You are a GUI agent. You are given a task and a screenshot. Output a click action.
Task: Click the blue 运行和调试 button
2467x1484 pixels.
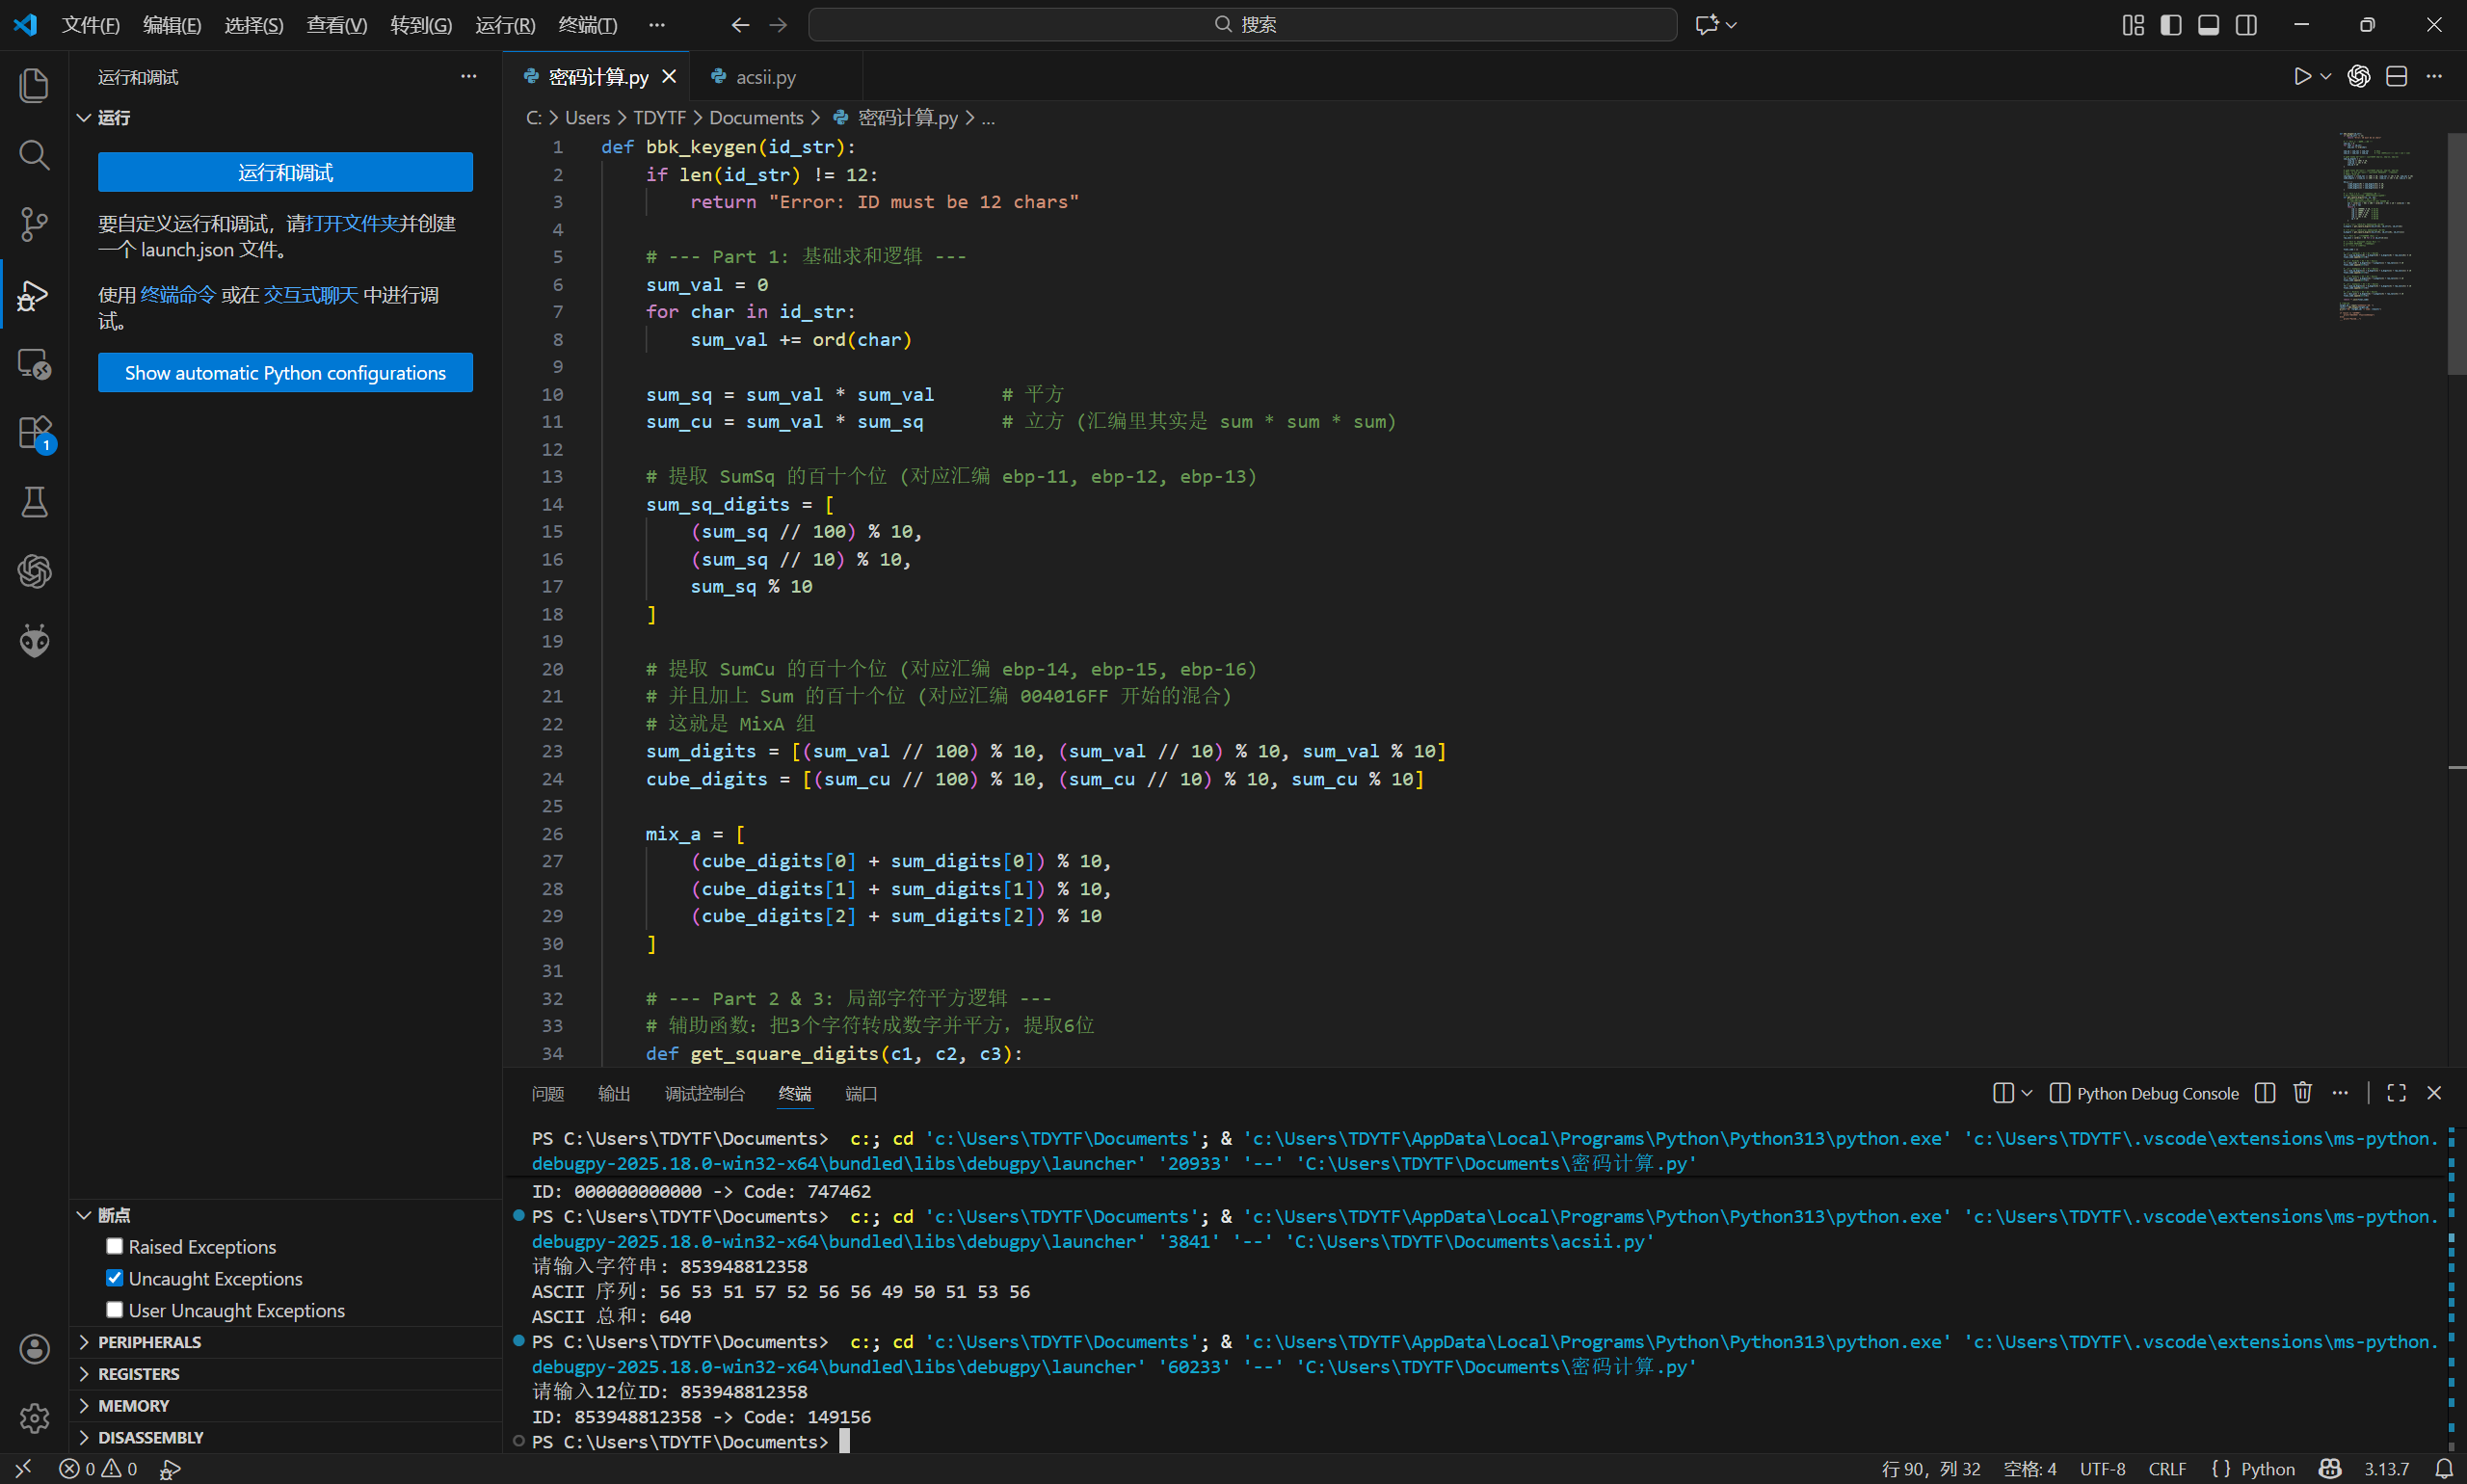tap(285, 172)
